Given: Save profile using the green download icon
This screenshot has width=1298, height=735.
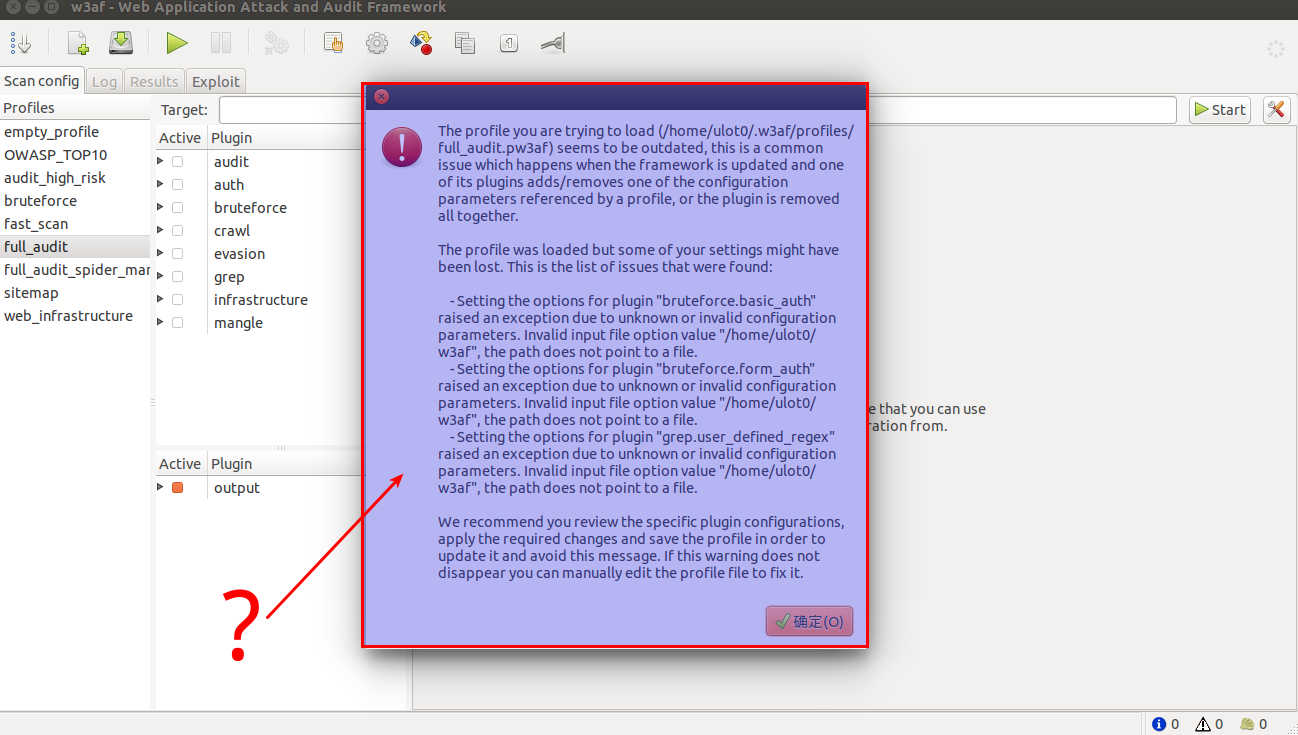Looking at the screenshot, I should tap(121, 43).
